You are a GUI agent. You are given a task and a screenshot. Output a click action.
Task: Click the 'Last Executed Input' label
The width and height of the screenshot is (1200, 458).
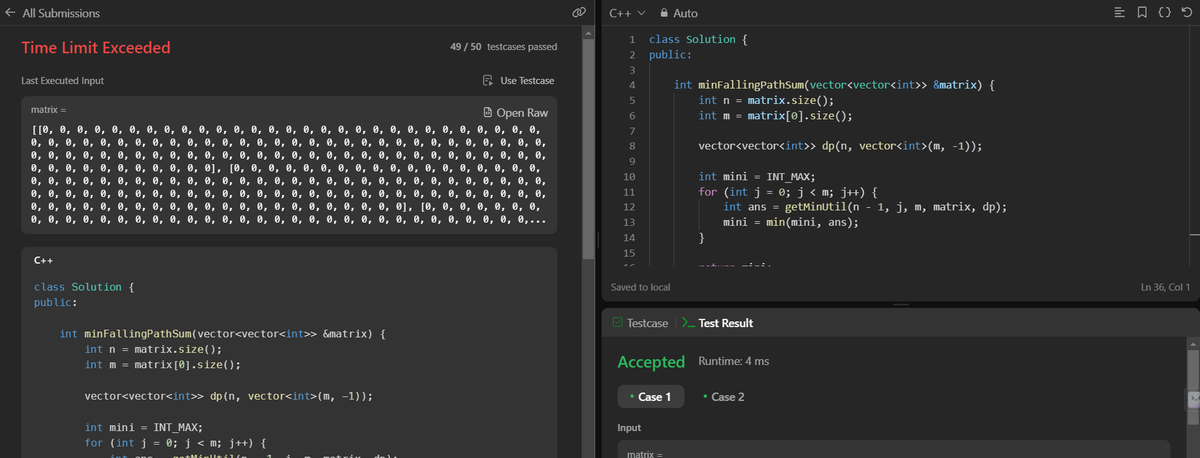coord(62,80)
